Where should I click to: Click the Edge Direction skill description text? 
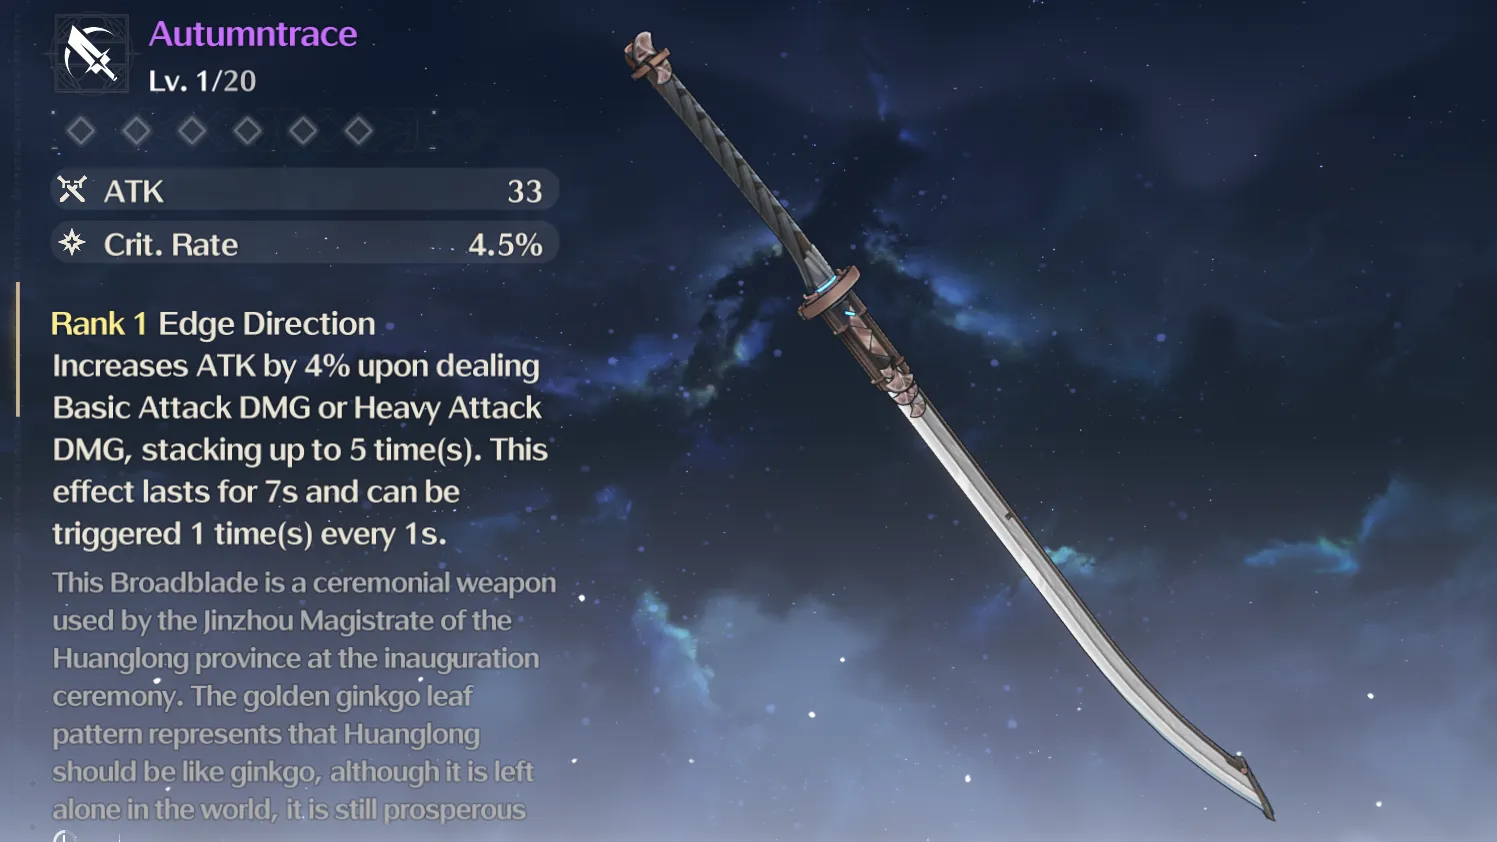[300, 450]
